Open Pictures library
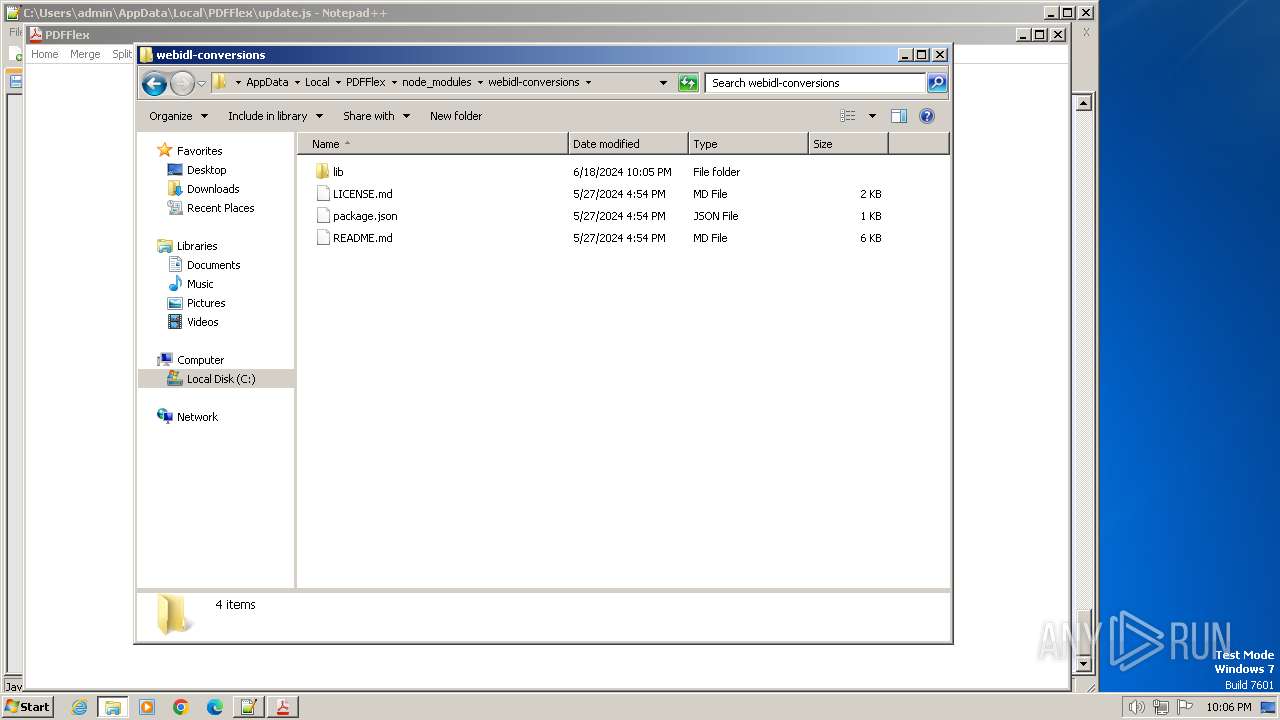This screenshot has height=720, width=1280. [206, 303]
